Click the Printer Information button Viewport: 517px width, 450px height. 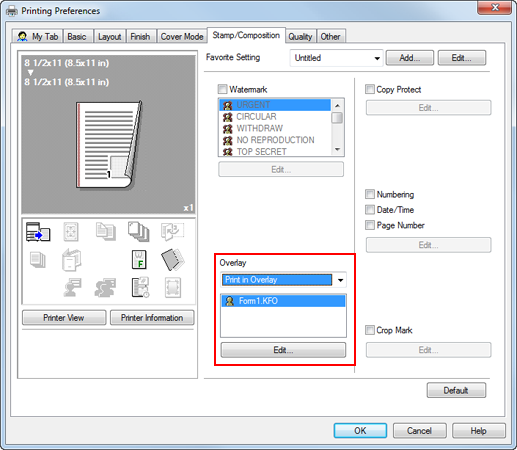(x=152, y=318)
